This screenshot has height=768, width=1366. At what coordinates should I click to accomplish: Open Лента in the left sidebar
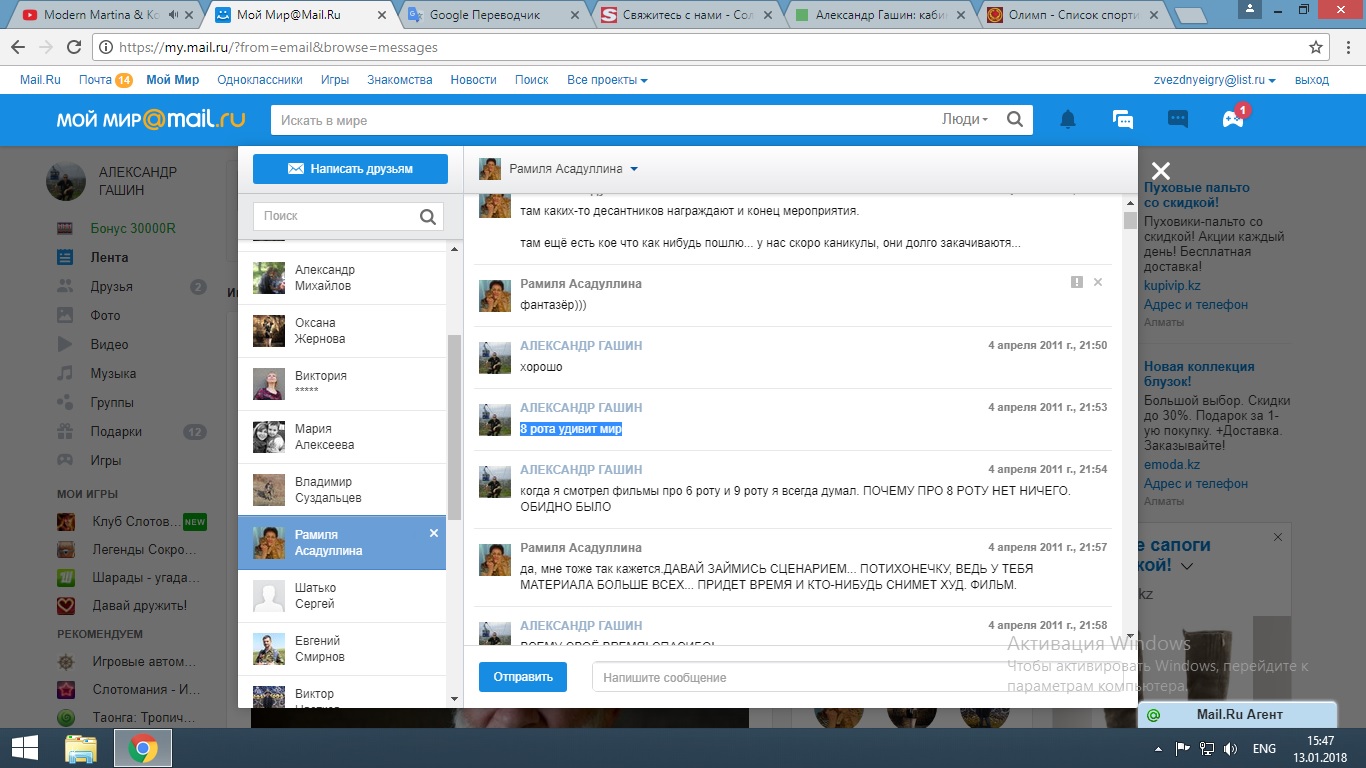point(109,257)
